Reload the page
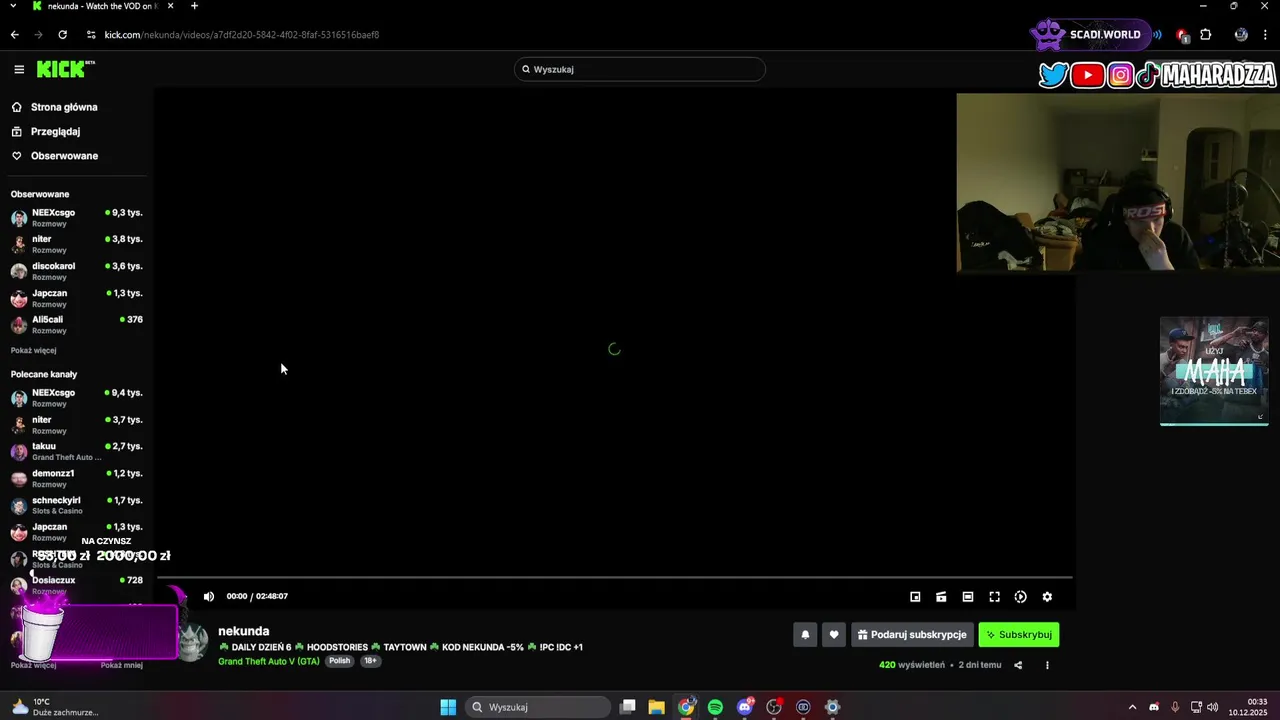This screenshot has width=1280, height=720. (x=62, y=35)
